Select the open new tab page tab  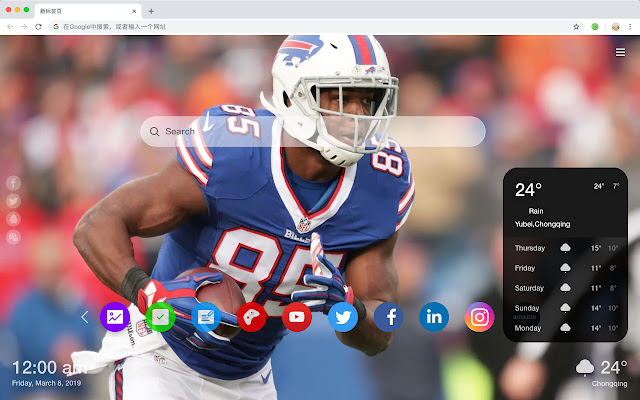point(88,11)
